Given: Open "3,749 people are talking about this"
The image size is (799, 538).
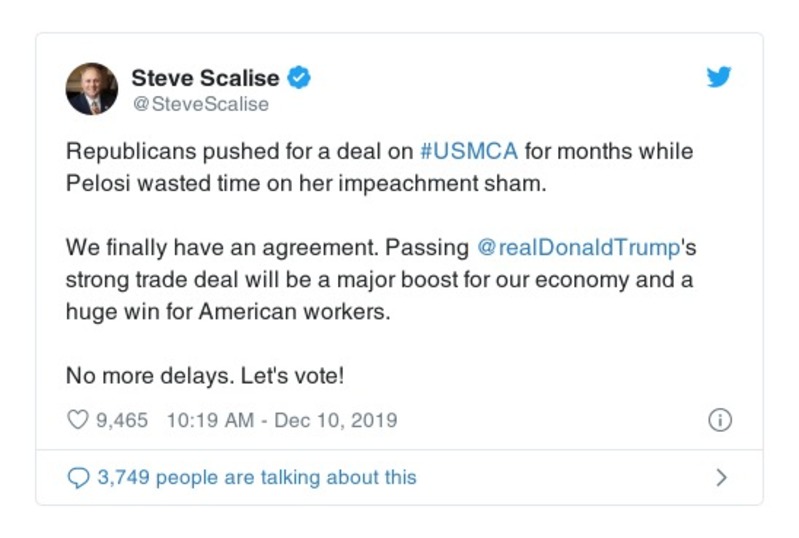Looking at the screenshot, I should tap(256, 478).
